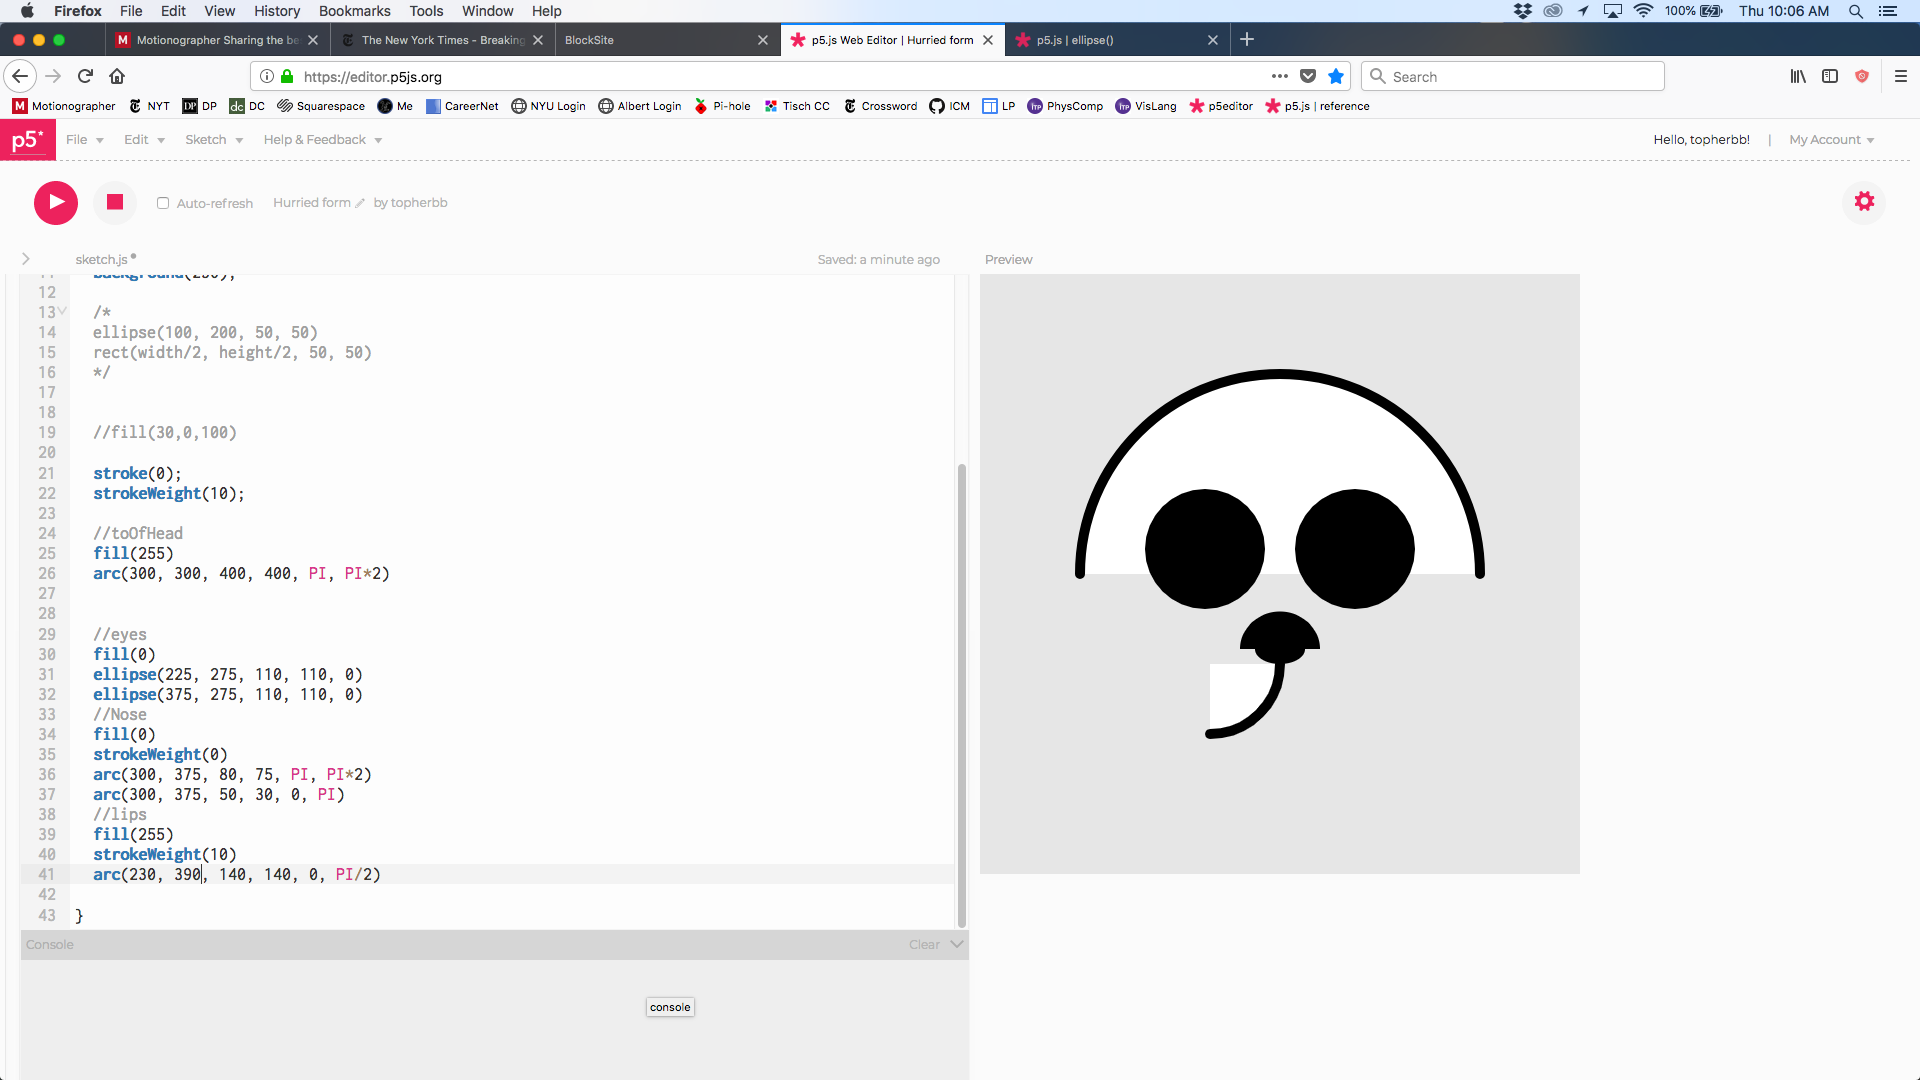
Task: Open the Sketch dropdown menu
Action: [214, 140]
